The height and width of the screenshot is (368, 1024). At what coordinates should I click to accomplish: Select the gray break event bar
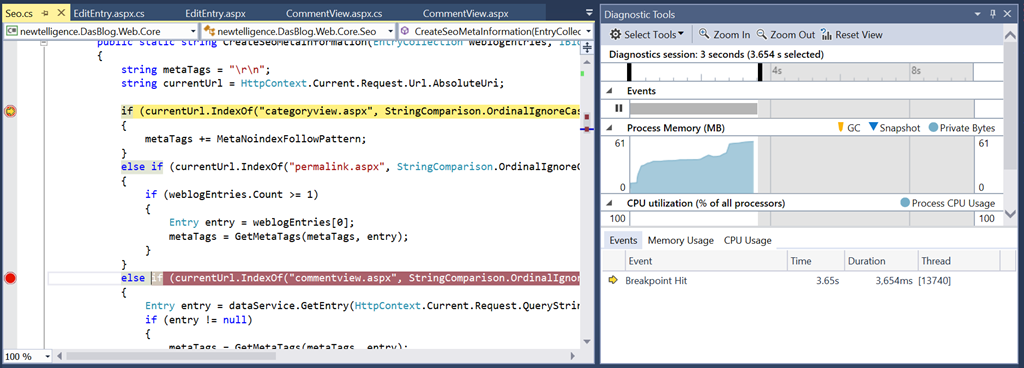693,108
